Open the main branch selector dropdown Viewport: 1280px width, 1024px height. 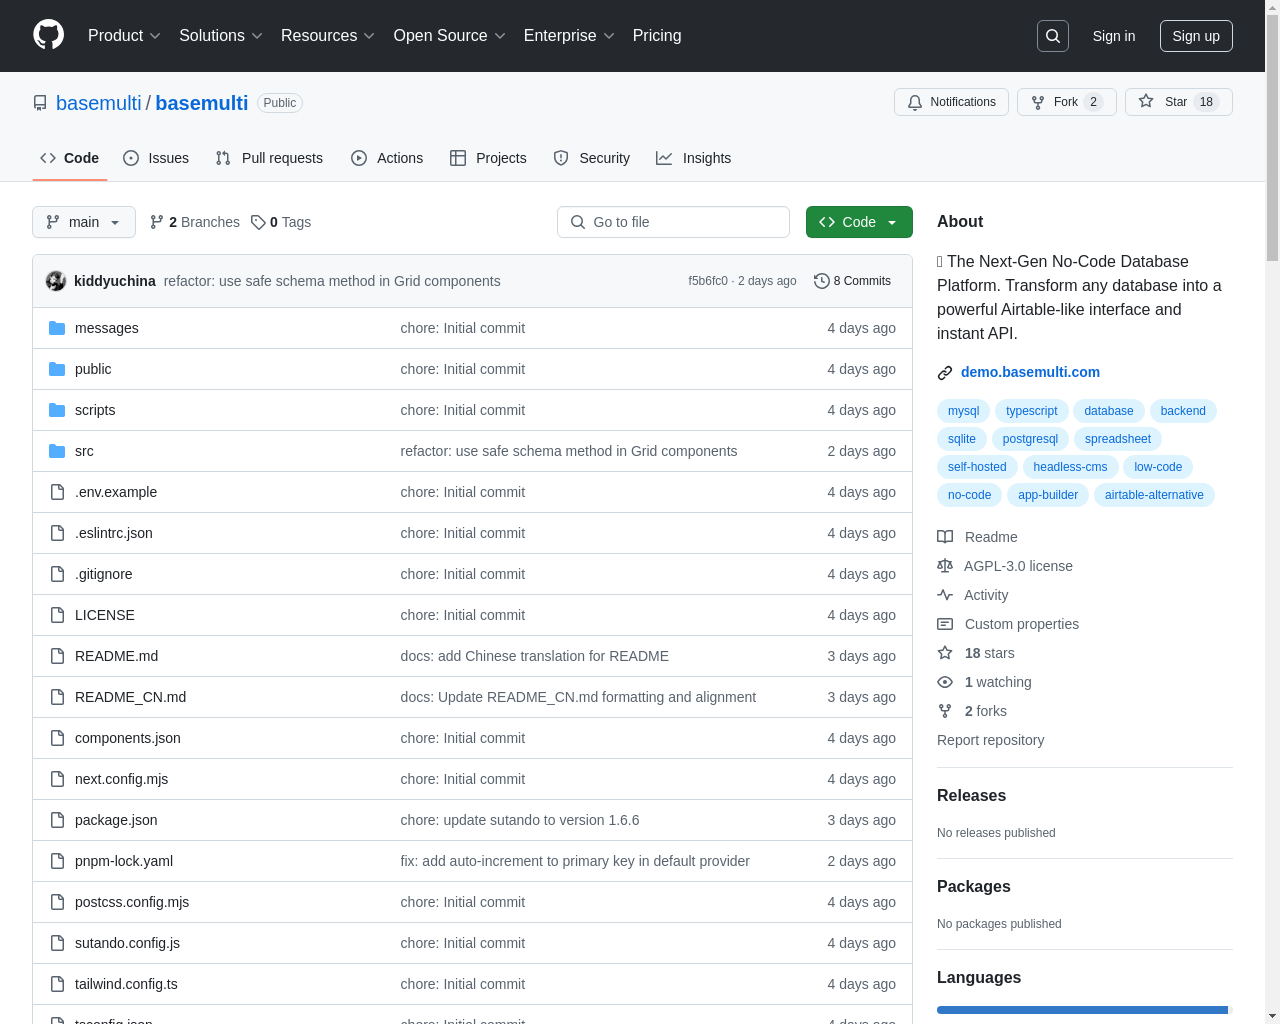tap(84, 222)
